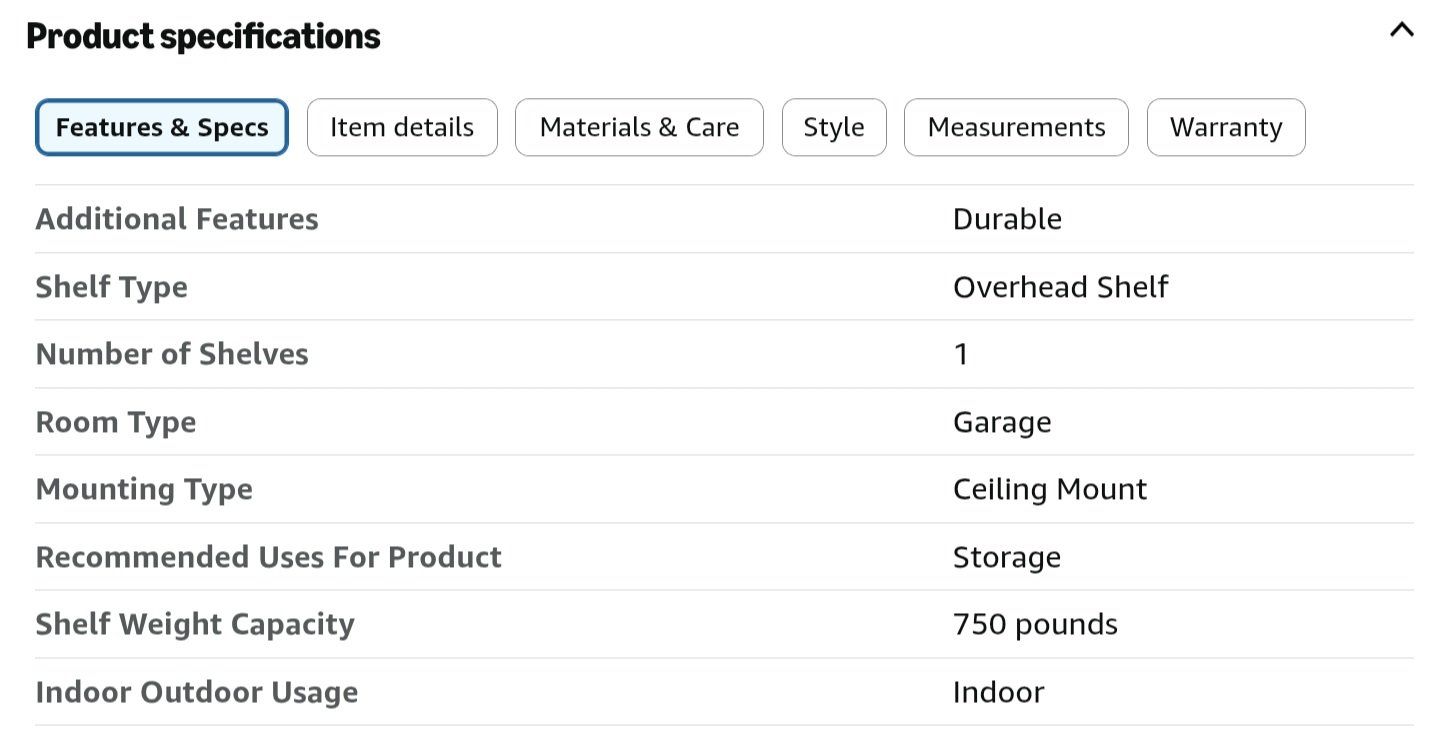The width and height of the screenshot is (1440, 730).
Task: Click Recommended Uses For Product label
Action: 269,557
